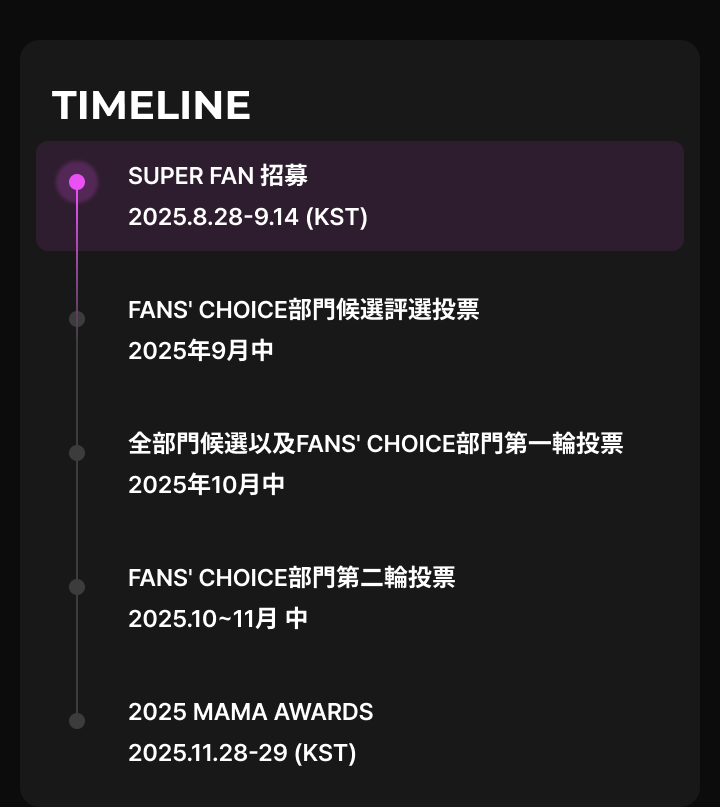Screen dimensions: 720x807
Task: Click the 全部門候選 first round timeline dot
Action: tap(77, 453)
